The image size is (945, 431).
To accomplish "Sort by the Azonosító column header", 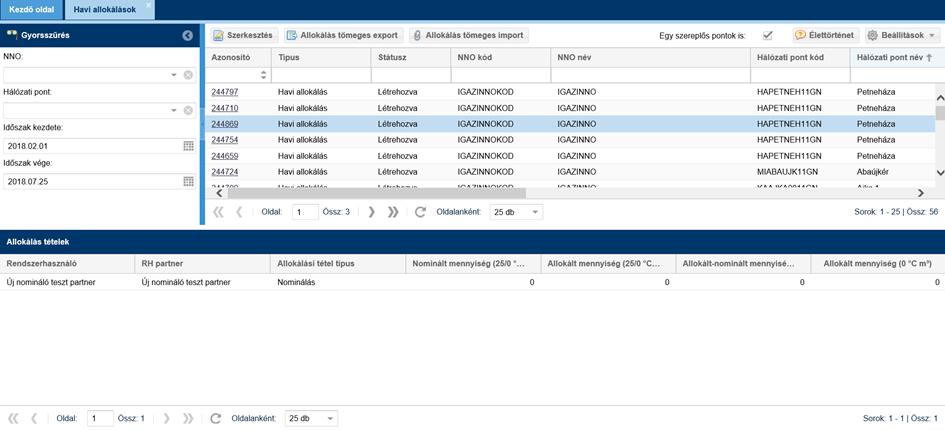I will [x=237, y=57].
